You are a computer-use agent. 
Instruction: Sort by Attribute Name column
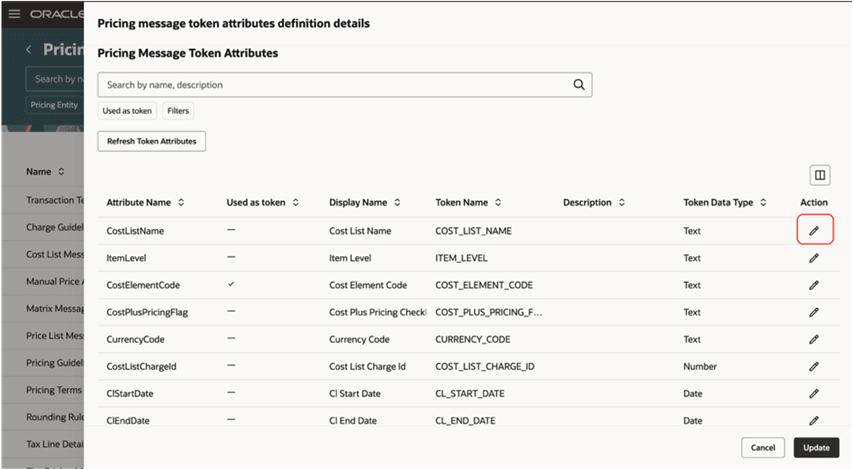pyautogui.click(x=181, y=202)
